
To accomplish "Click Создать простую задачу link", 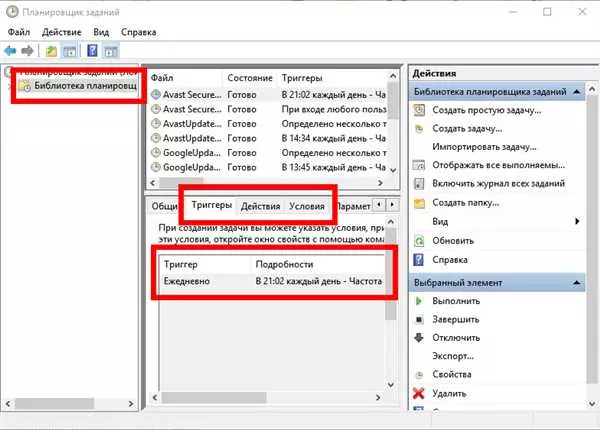I will click(x=487, y=110).
